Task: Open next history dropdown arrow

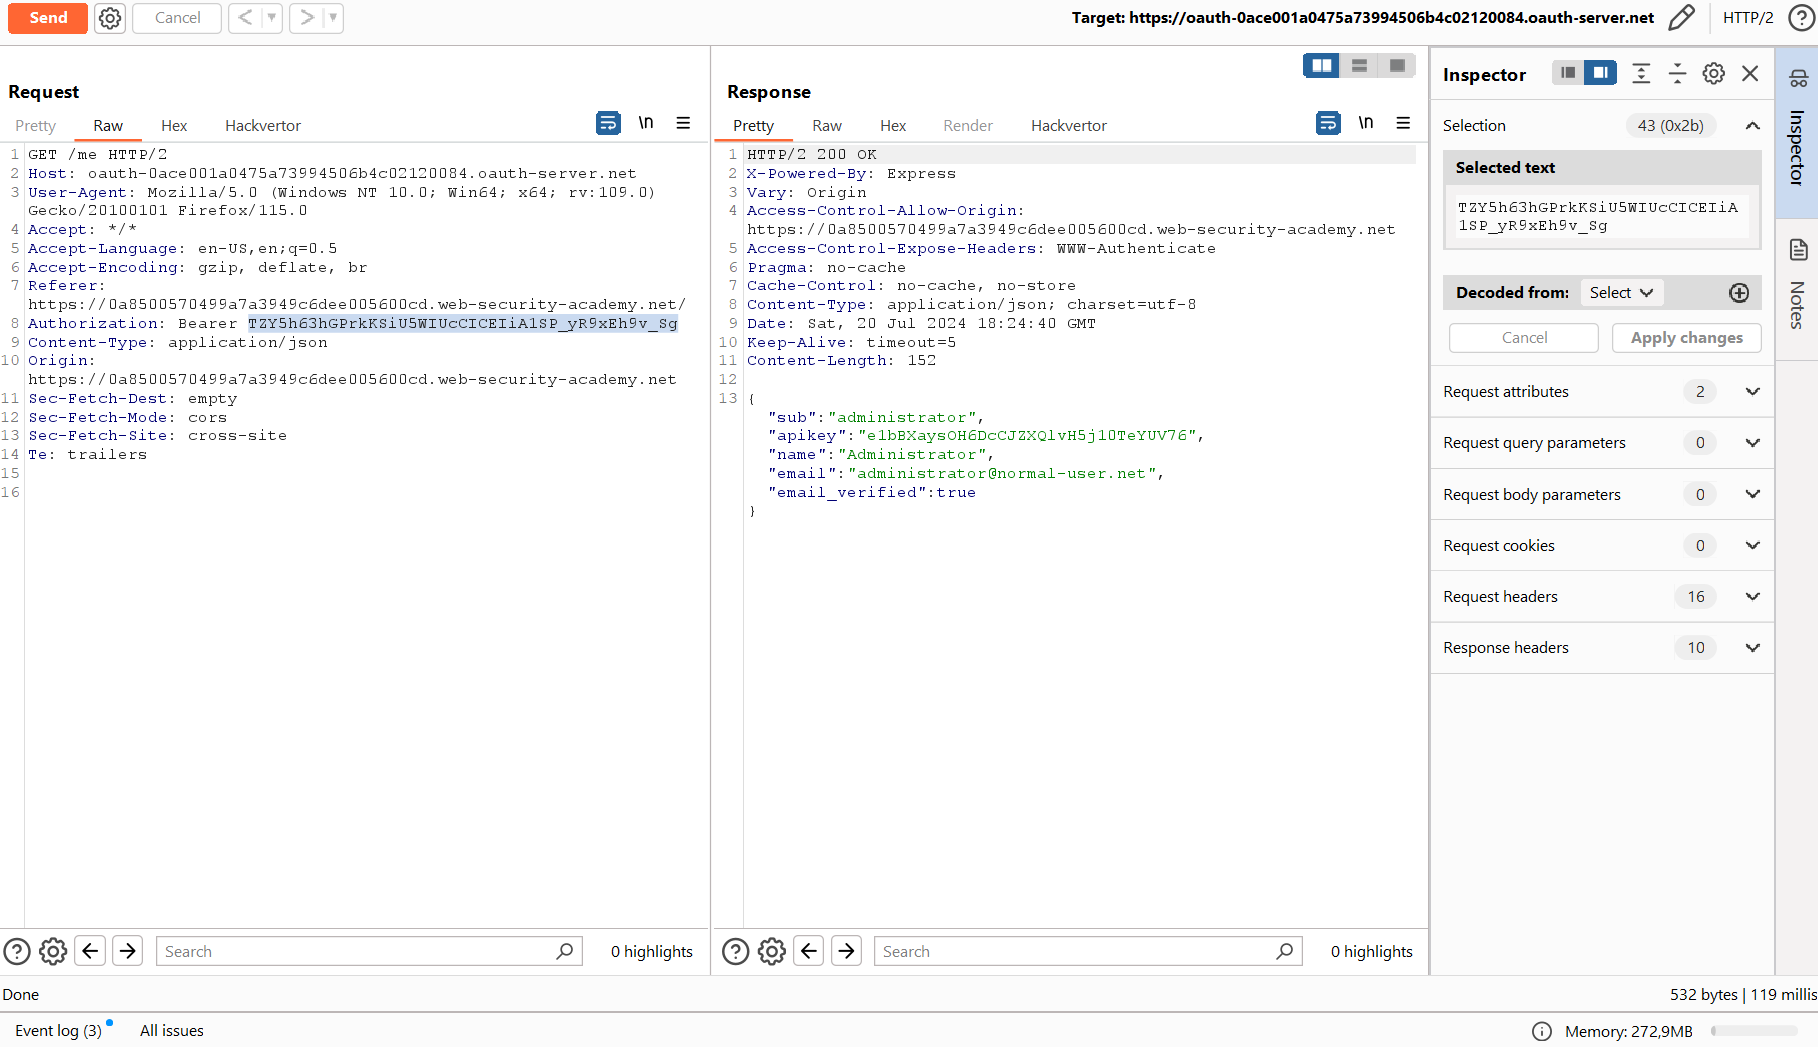Action: click(333, 18)
